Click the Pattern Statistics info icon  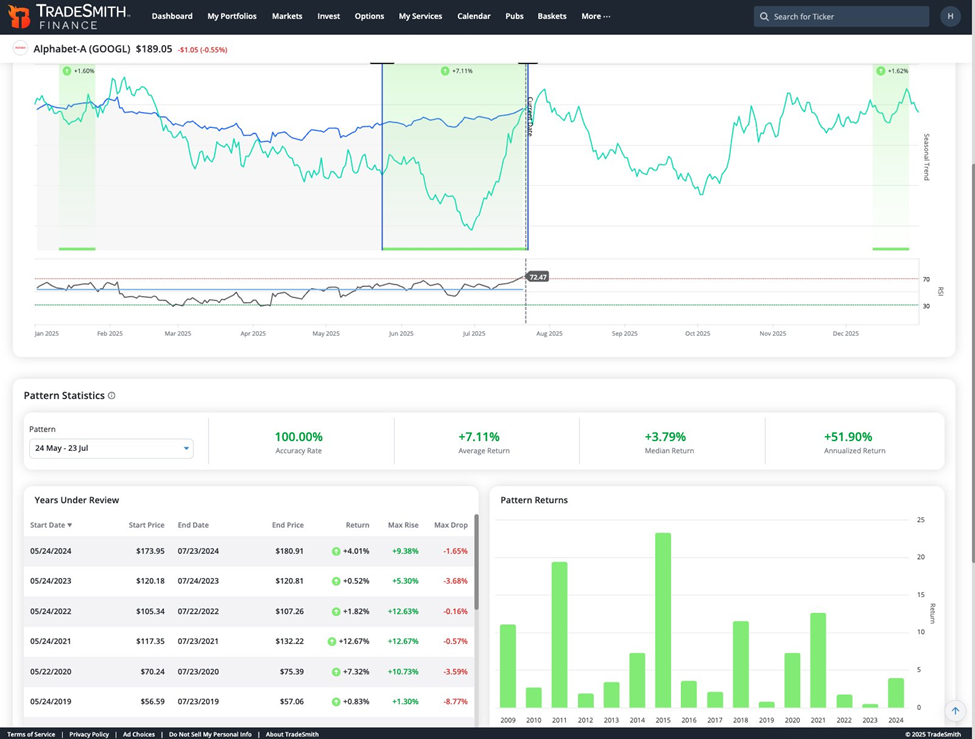pyautogui.click(x=111, y=396)
